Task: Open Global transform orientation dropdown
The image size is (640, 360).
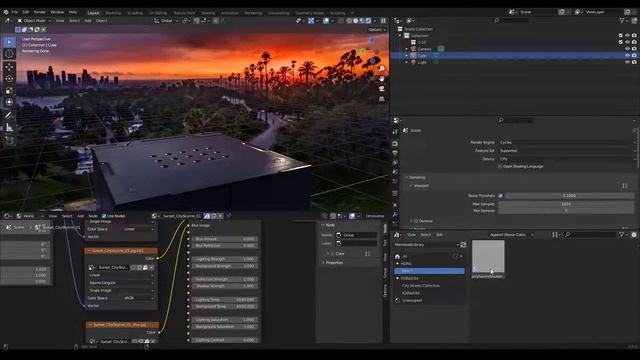Action: coord(167,20)
